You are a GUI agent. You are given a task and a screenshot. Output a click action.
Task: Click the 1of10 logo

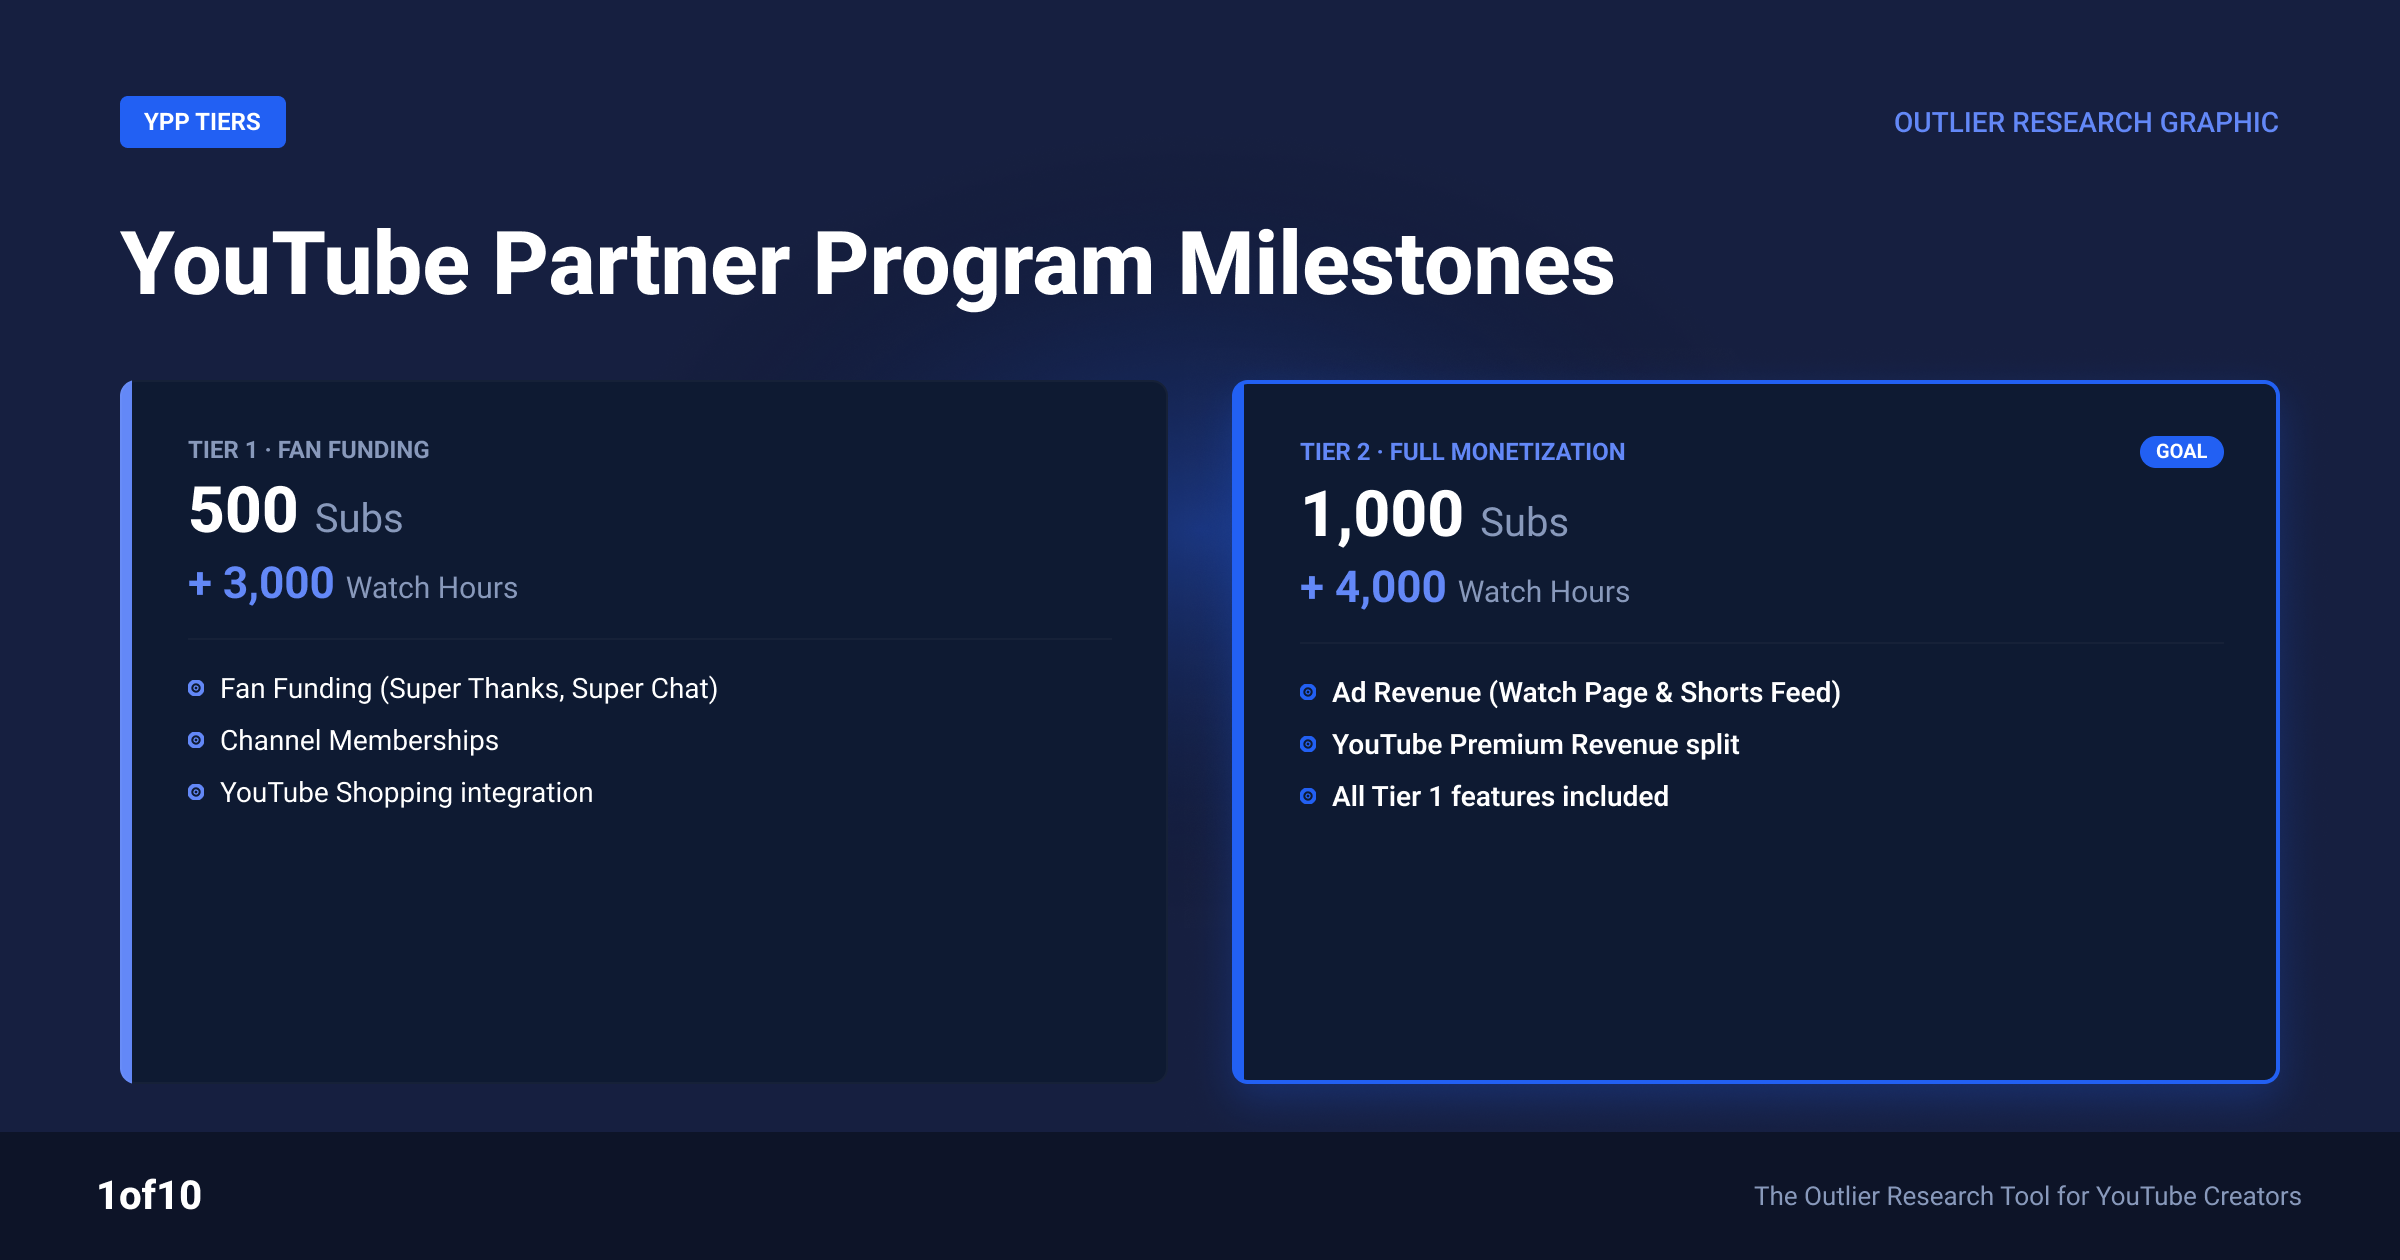[x=149, y=1195]
